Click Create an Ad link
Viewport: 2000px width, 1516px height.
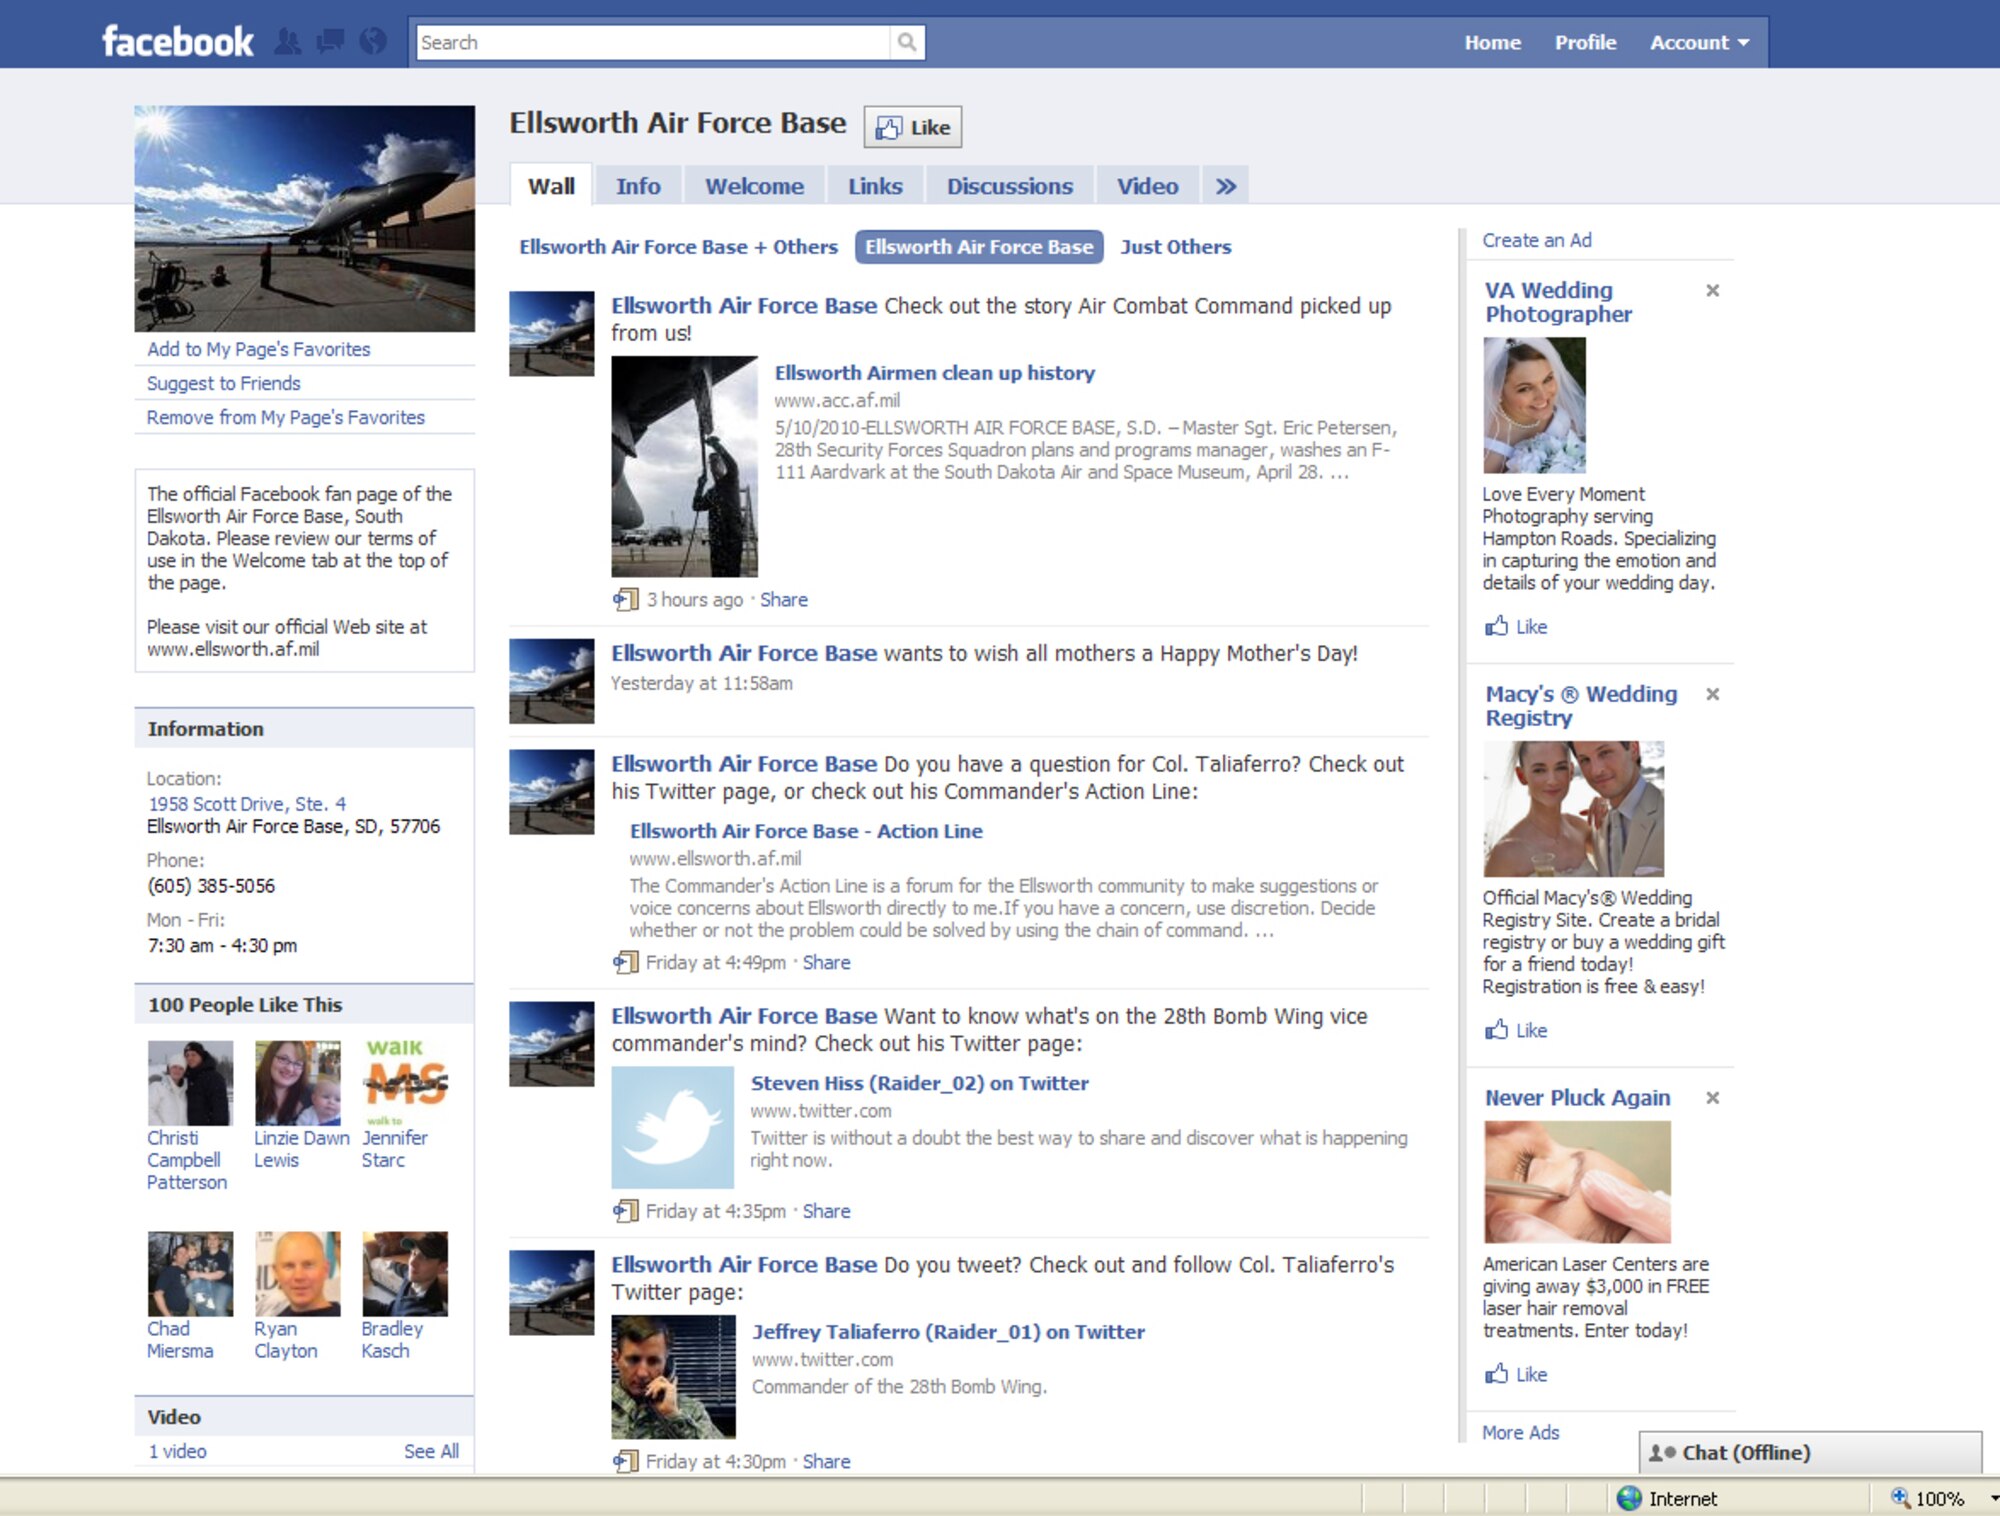[1536, 240]
